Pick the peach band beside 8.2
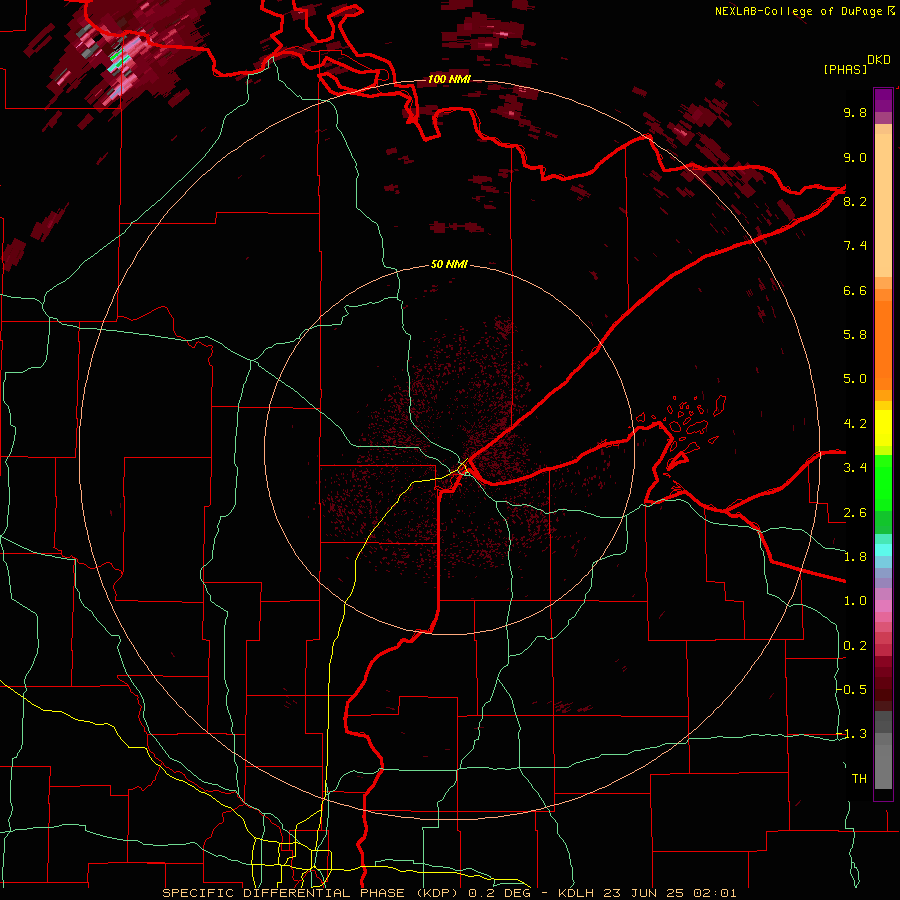The width and height of the screenshot is (900, 900). coord(883,205)
